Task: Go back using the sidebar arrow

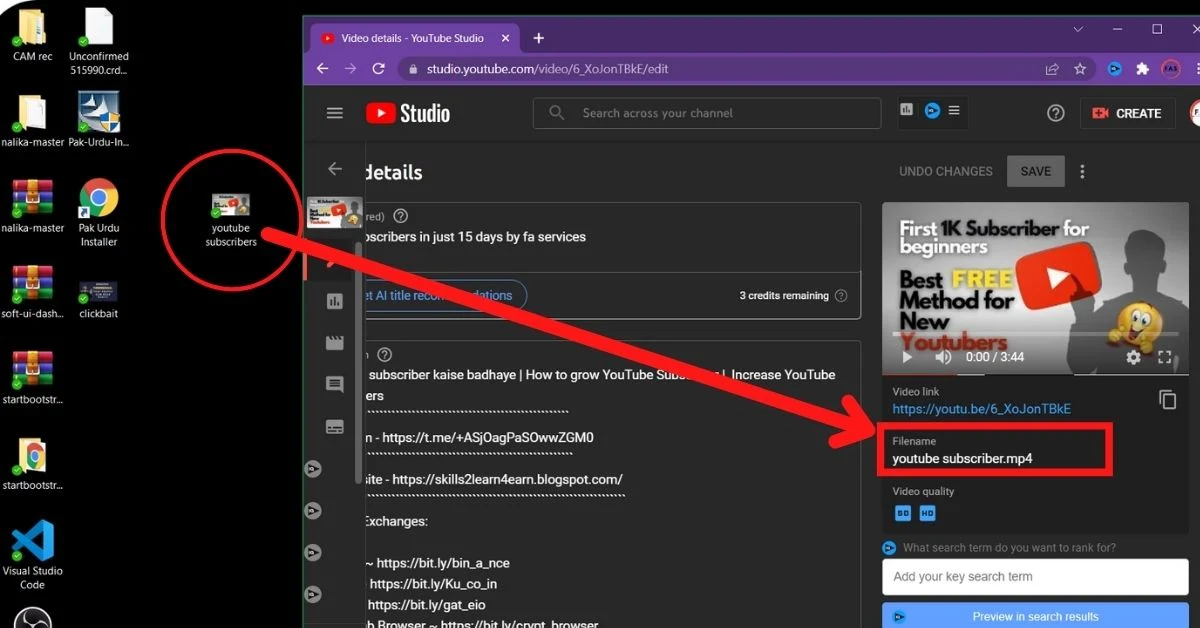Action: pyautogui.click(x=335, y=169)
